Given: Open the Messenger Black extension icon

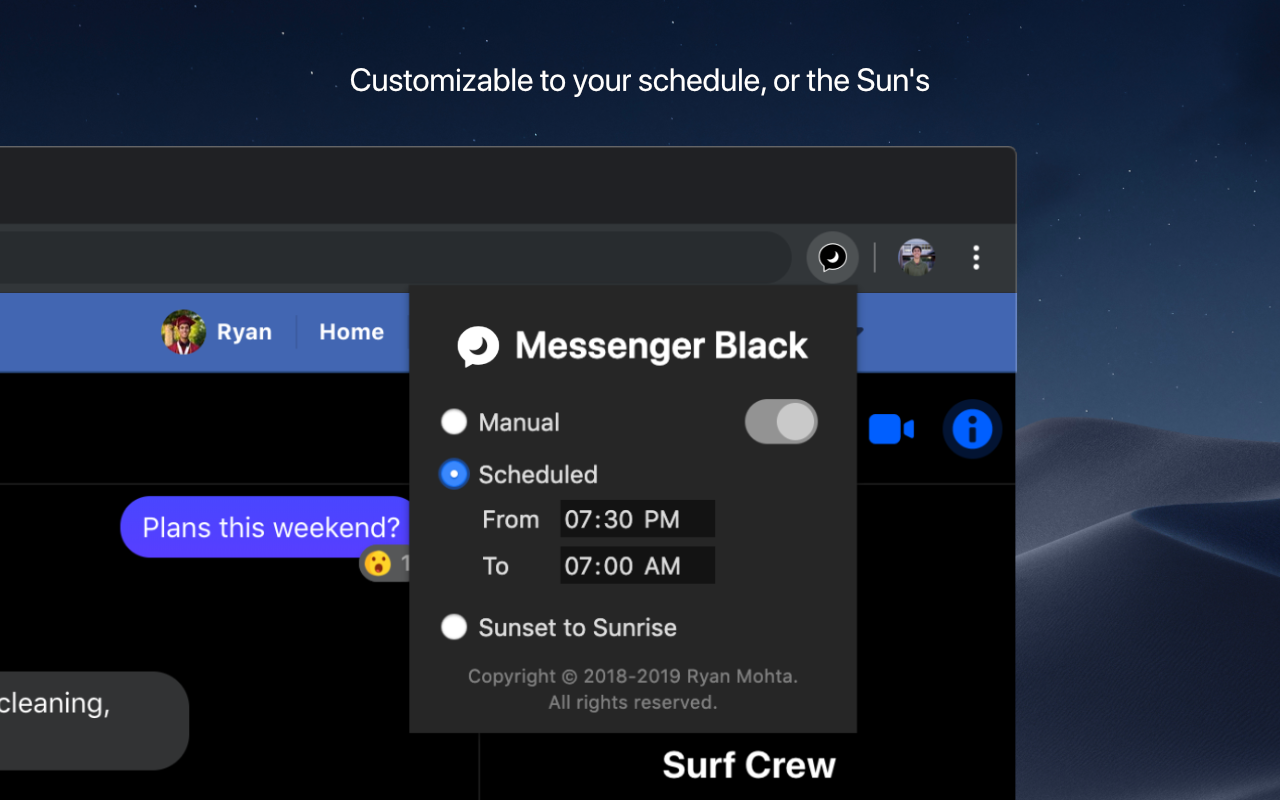Looking at the screenshot, I should point(832,258).
